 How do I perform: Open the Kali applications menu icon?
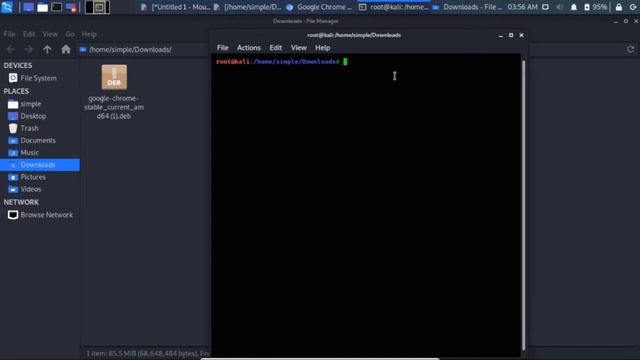7,7
